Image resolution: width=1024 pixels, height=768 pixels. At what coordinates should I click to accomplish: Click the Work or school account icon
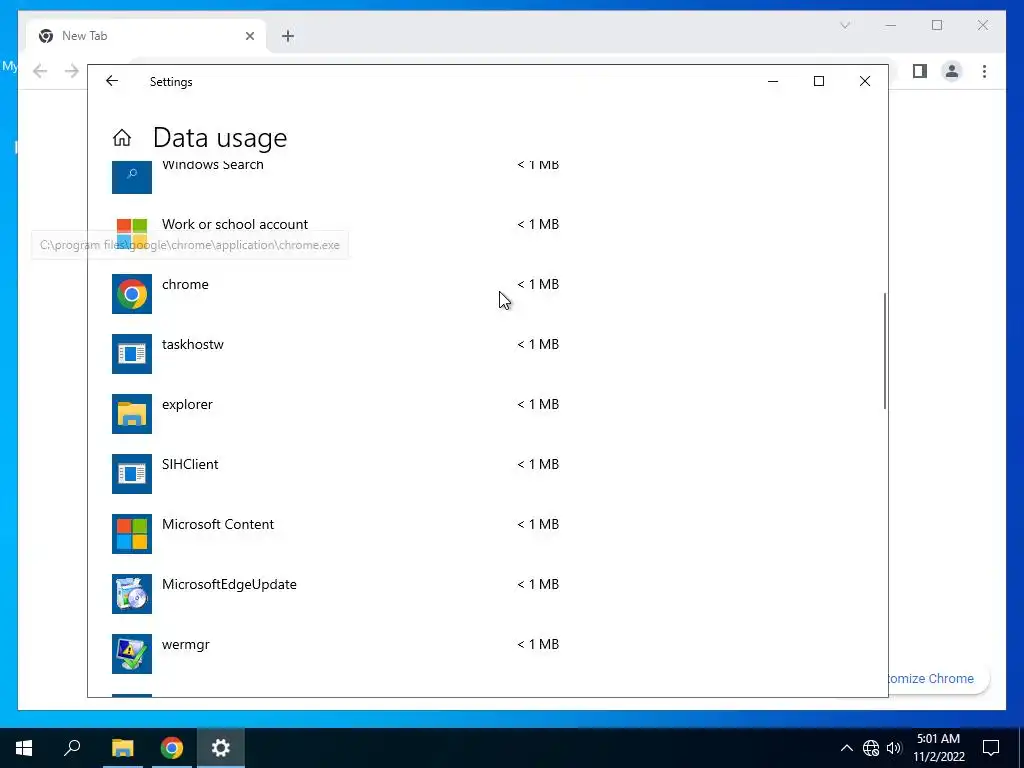point(132,234)
